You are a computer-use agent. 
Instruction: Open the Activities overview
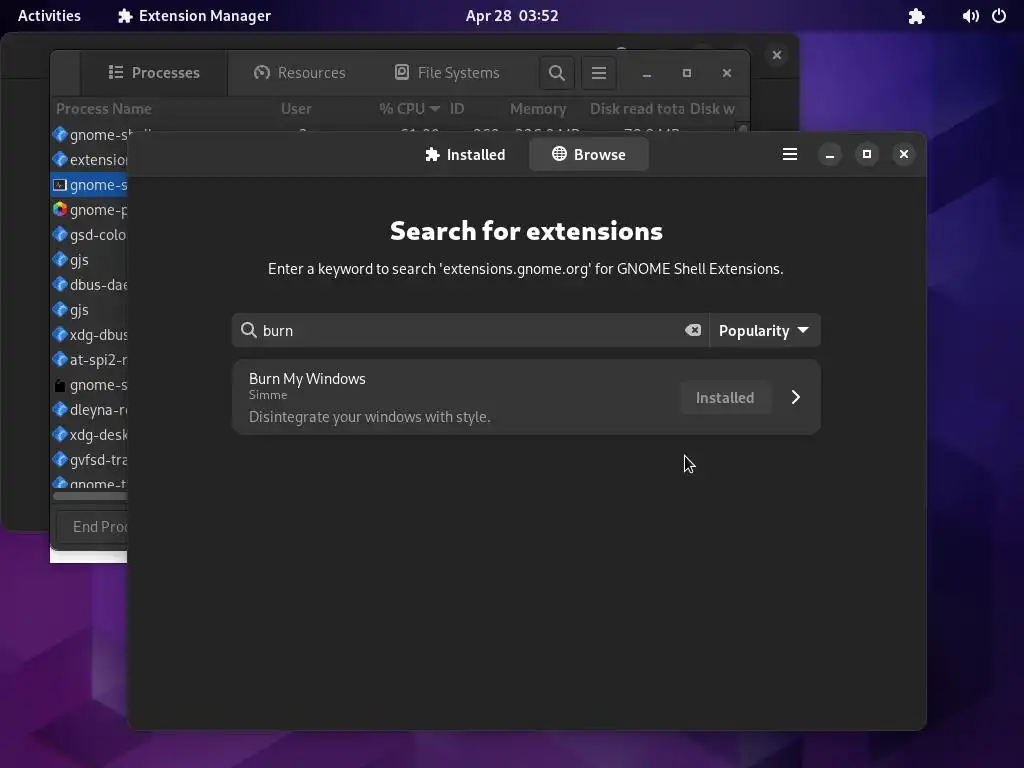[x=49, y=16]
